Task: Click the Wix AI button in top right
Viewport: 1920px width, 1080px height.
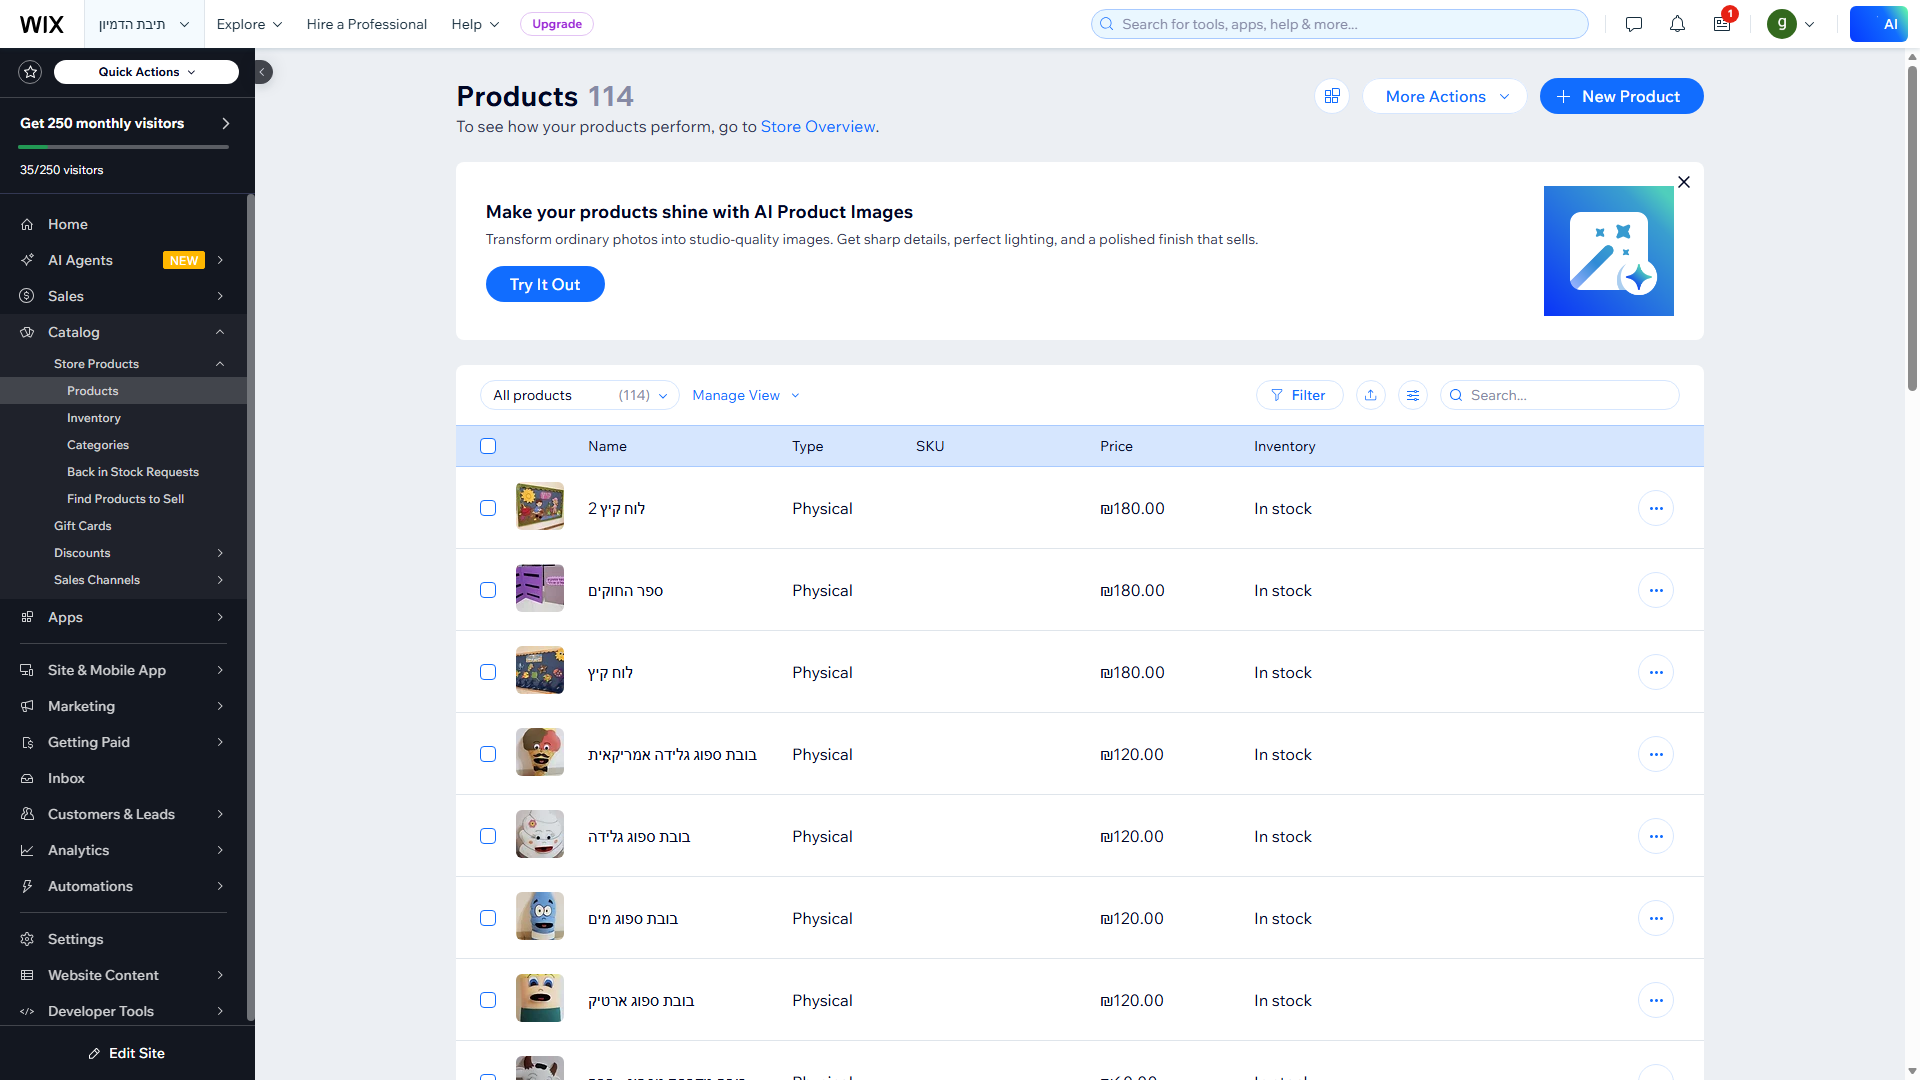Action: tap(1878, 23)
